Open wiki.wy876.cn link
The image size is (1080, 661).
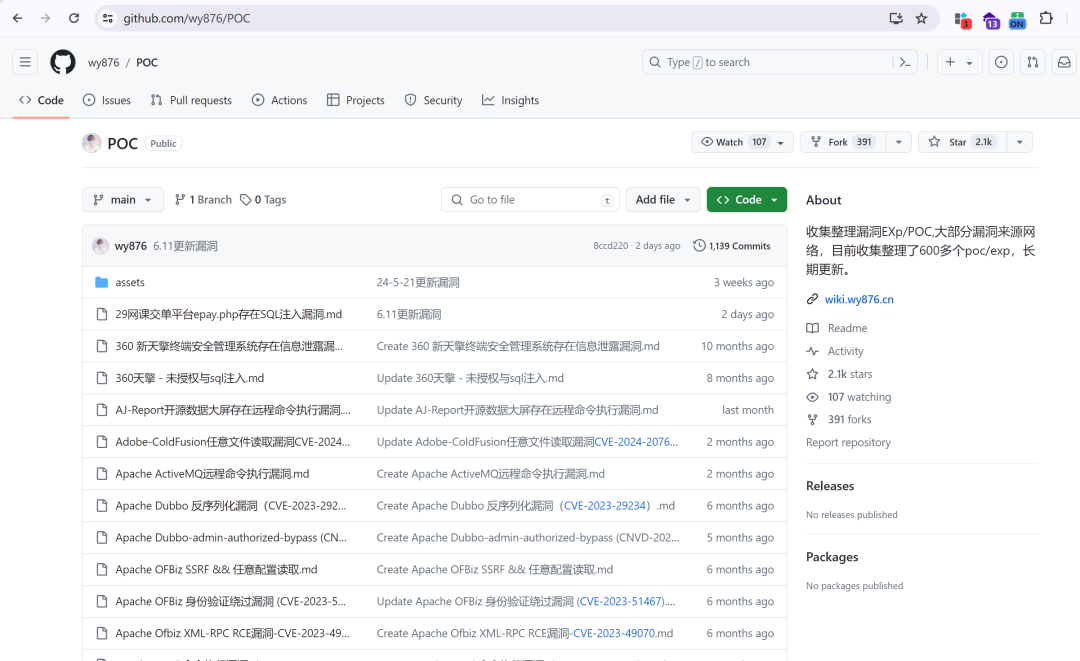[859, 300]
